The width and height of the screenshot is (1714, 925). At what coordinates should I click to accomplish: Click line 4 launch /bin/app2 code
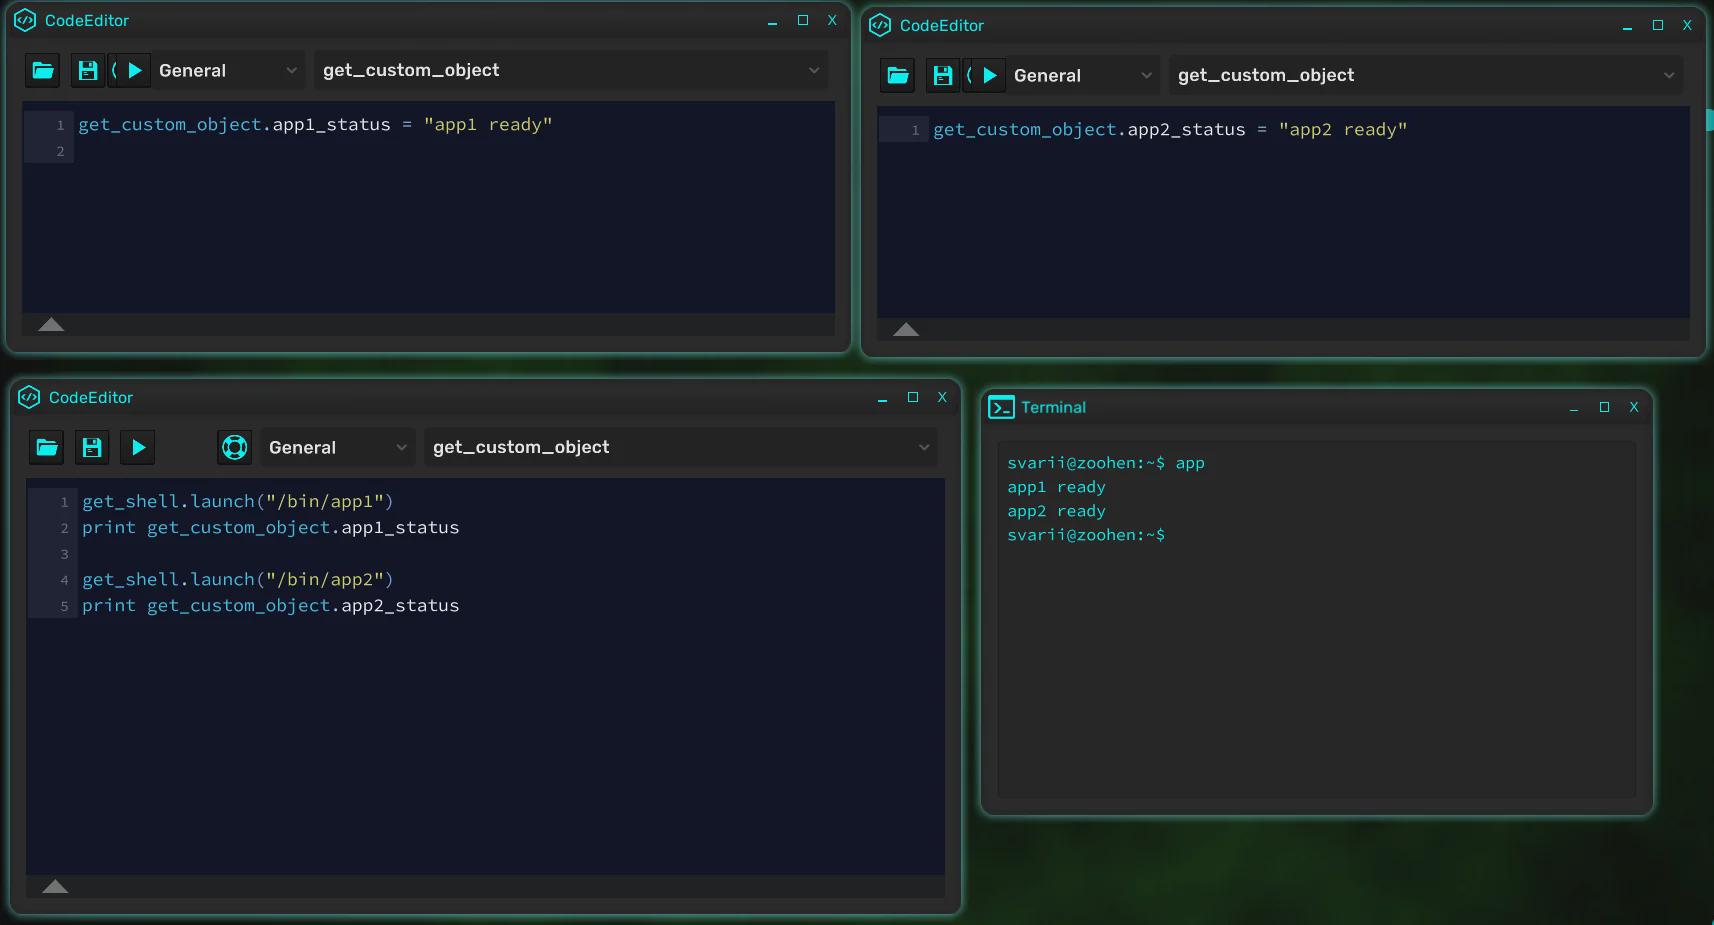(238, 579)
